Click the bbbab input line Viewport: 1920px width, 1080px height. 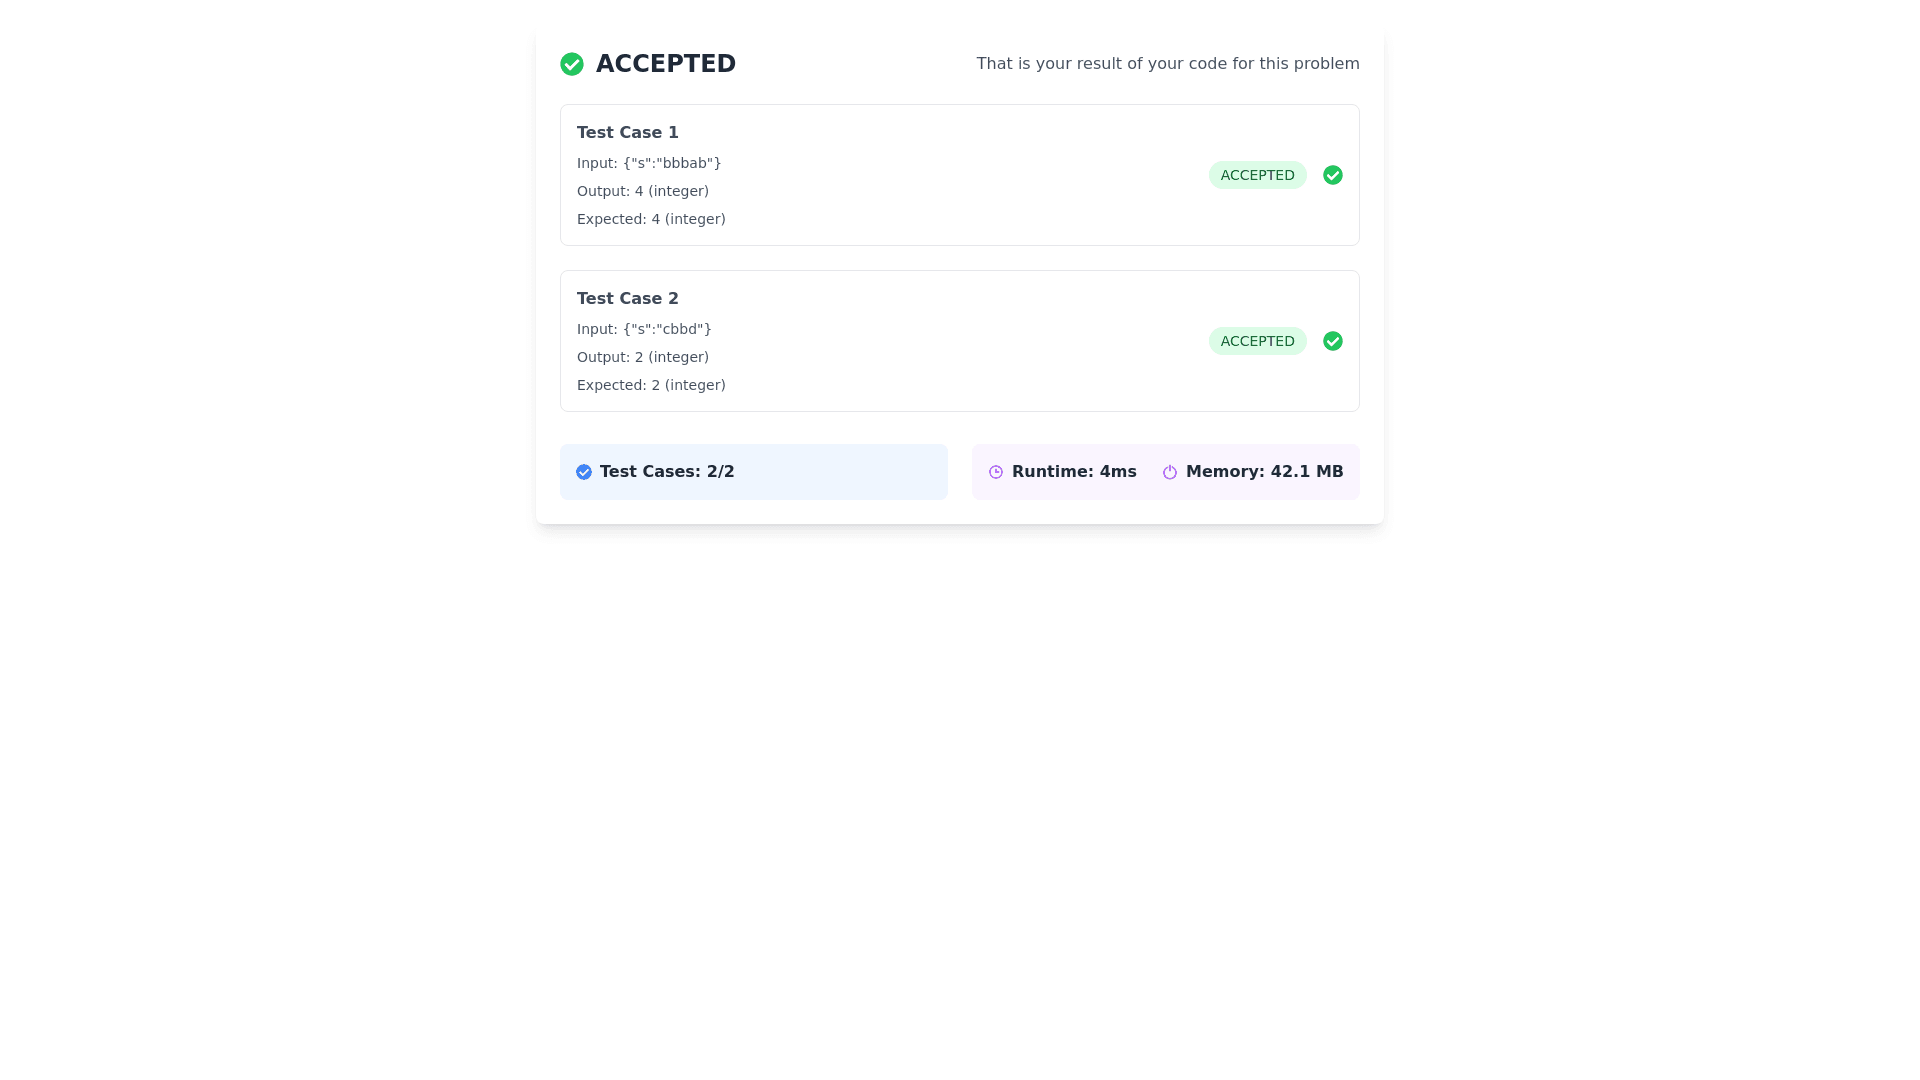[648, 163]
